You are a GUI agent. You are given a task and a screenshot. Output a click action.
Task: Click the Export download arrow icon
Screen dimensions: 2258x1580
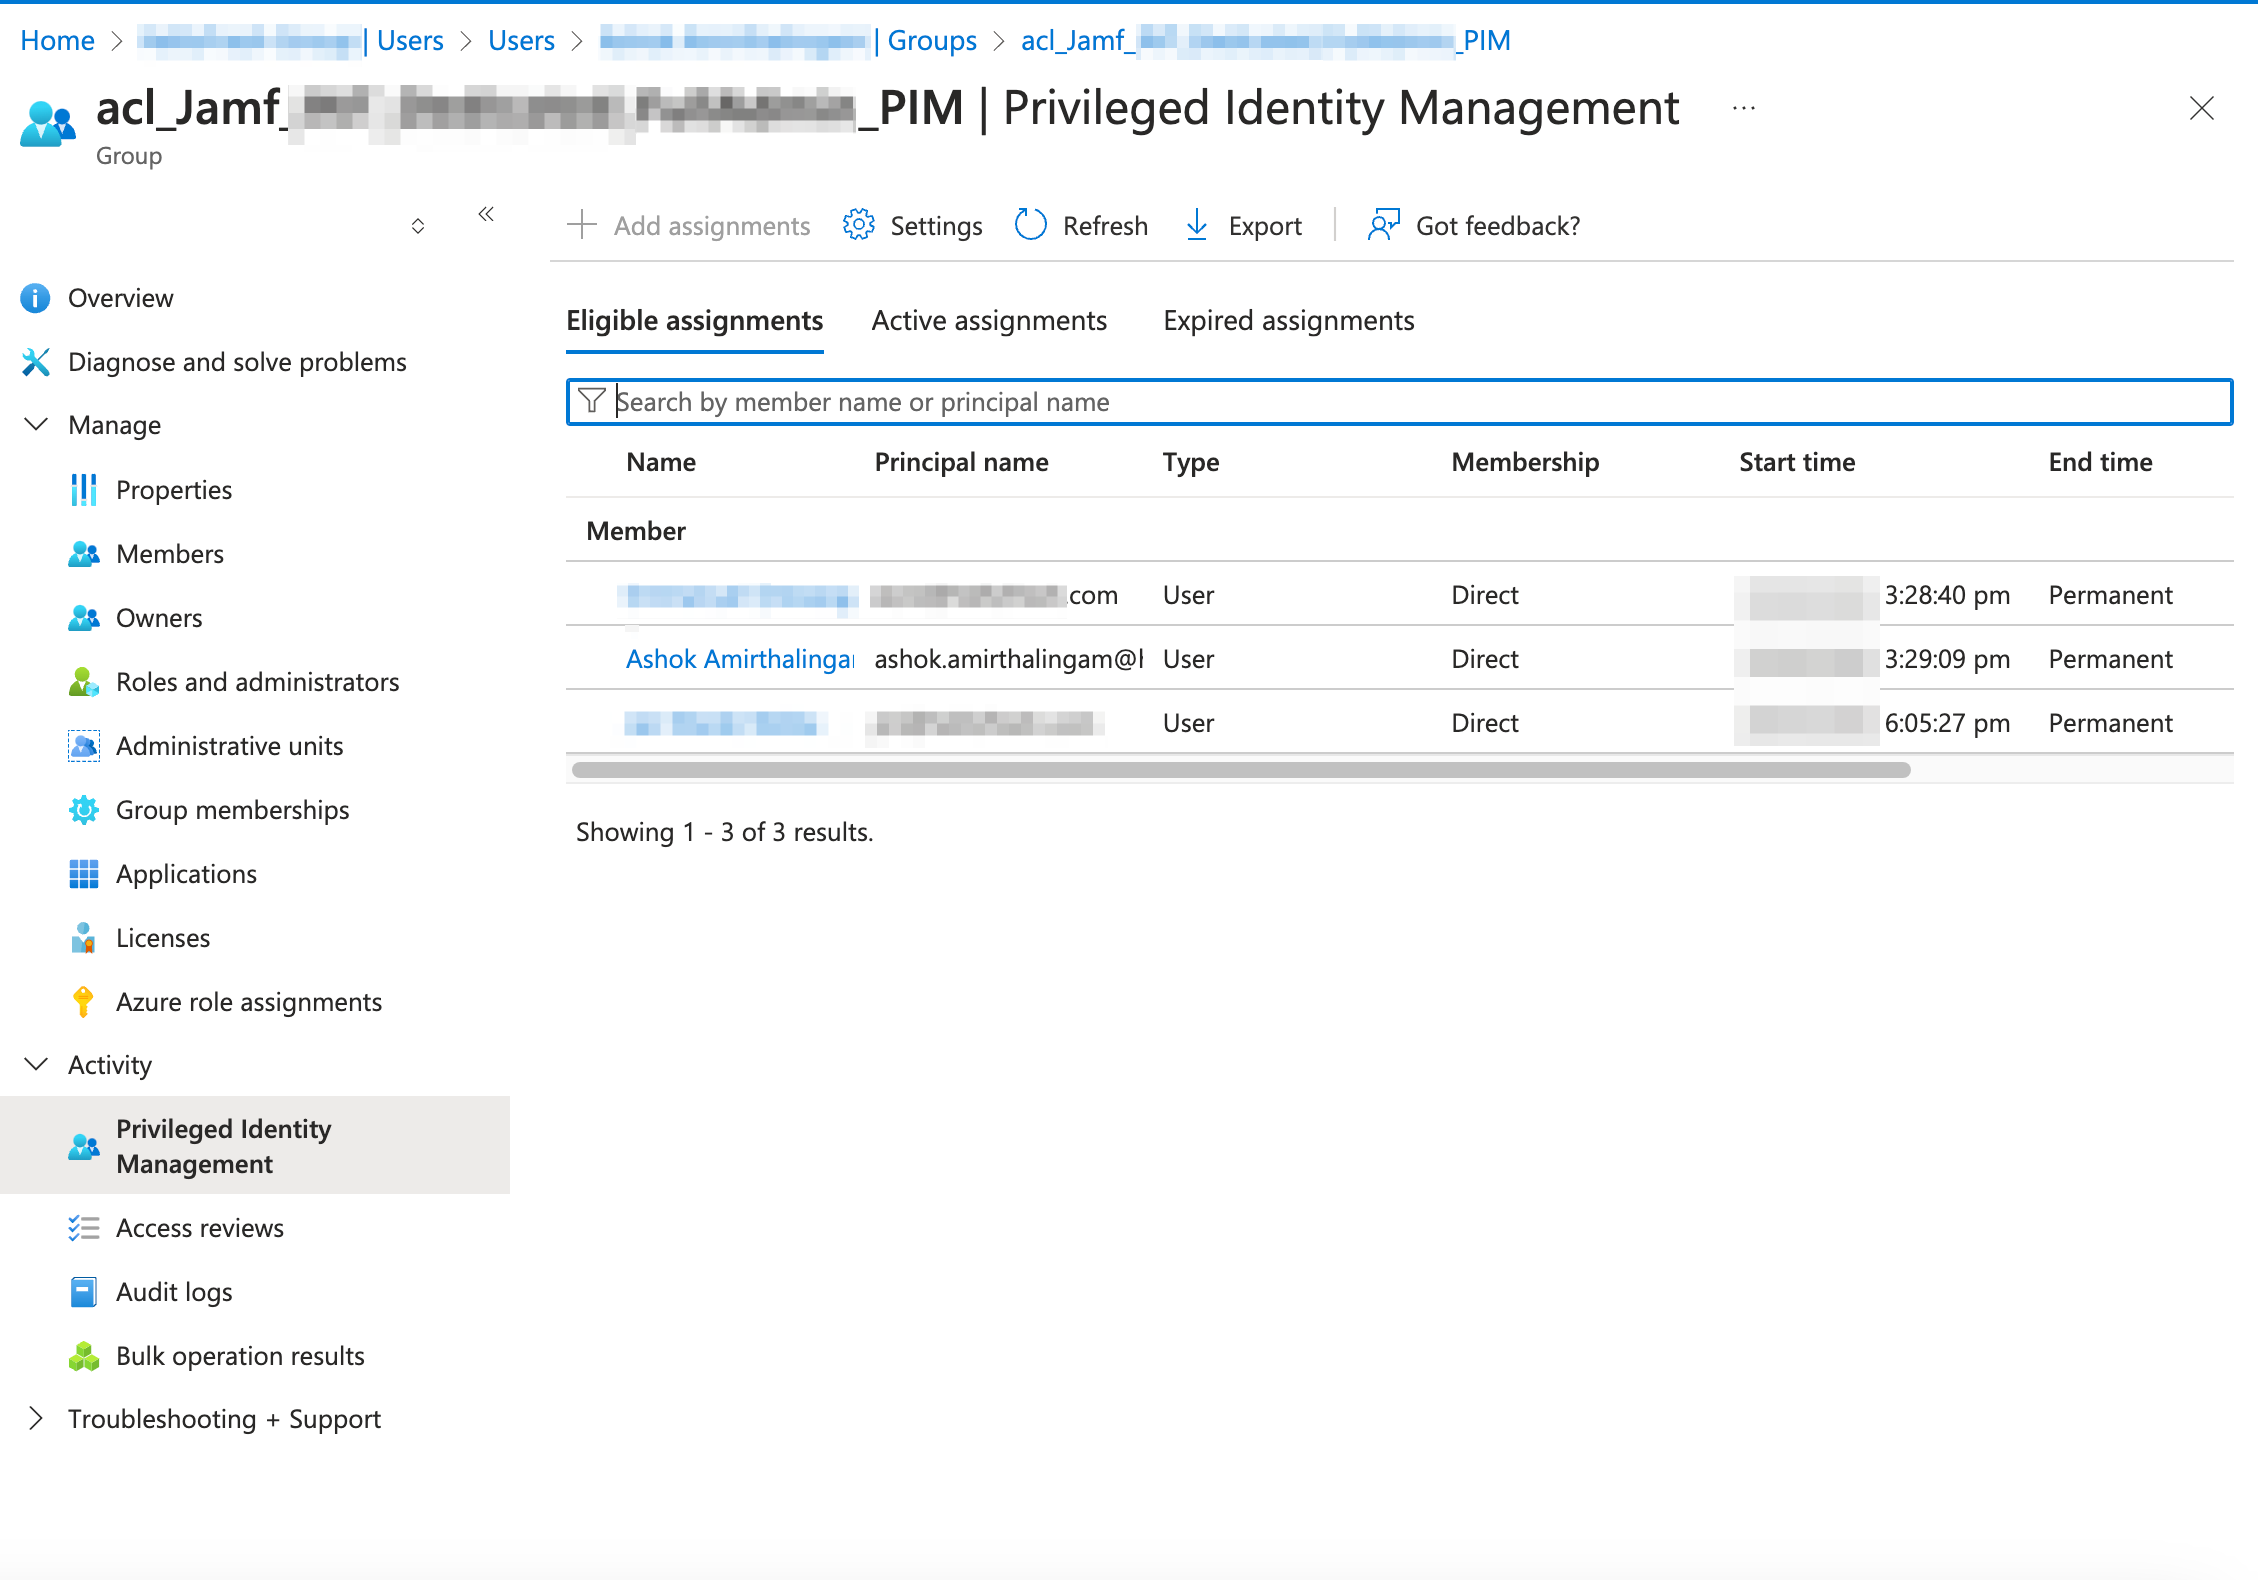click(x=1197, y=225)
